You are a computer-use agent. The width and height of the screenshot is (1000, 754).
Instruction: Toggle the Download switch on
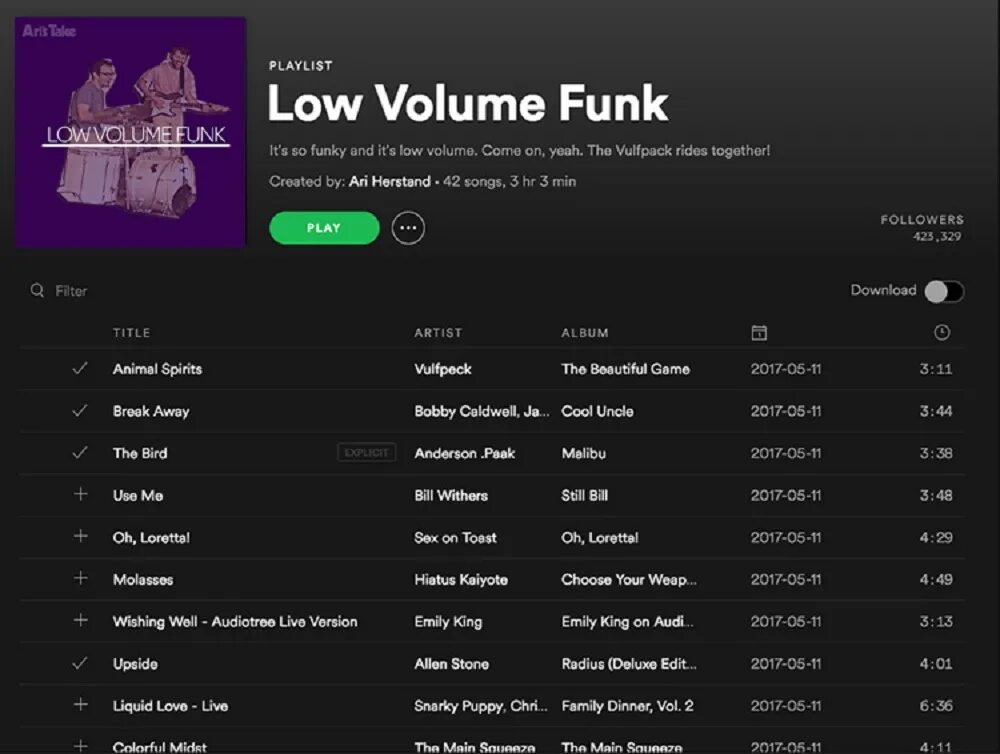coord(945,292)
